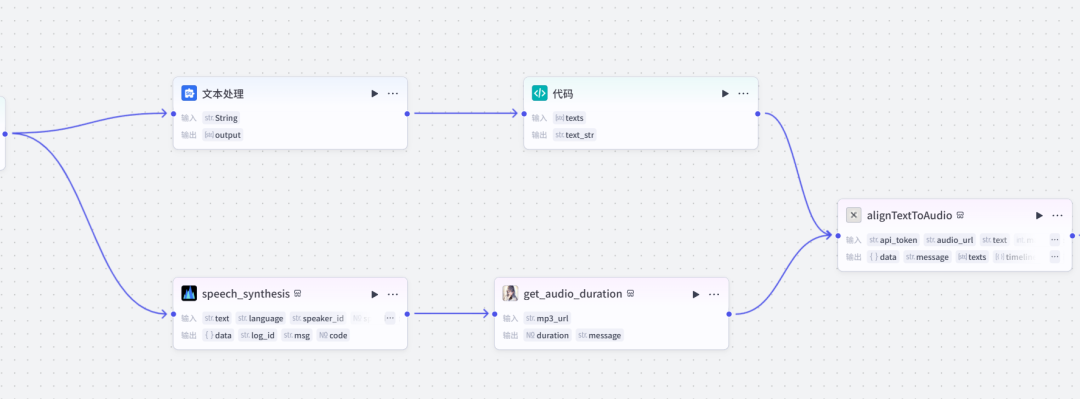
Task: Select message output tag in get_audio_duration
Action: click(599, 335)
